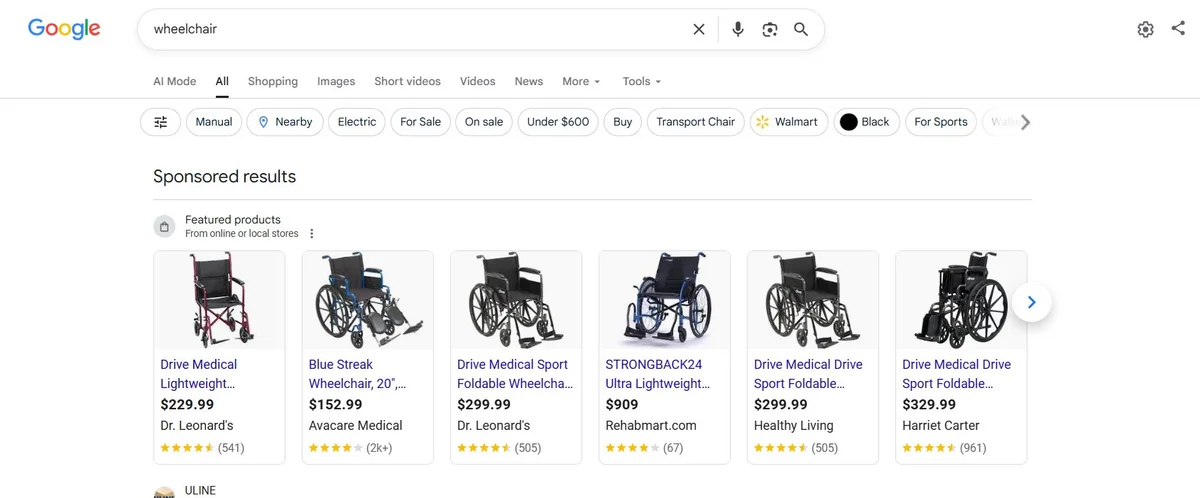The image size is (1200, 498).
Task: Expand the Tools dropdown
Action: (642, 81)
